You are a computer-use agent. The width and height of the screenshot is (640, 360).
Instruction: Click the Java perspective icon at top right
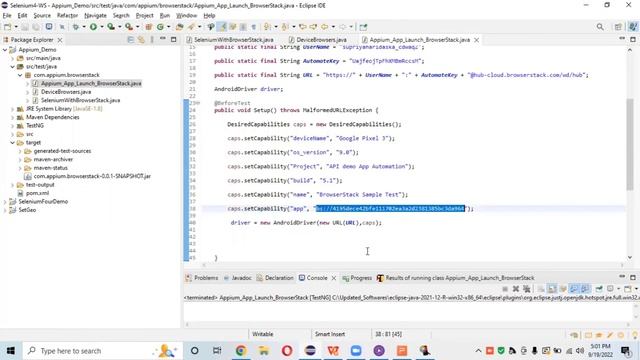coord(633,27)
